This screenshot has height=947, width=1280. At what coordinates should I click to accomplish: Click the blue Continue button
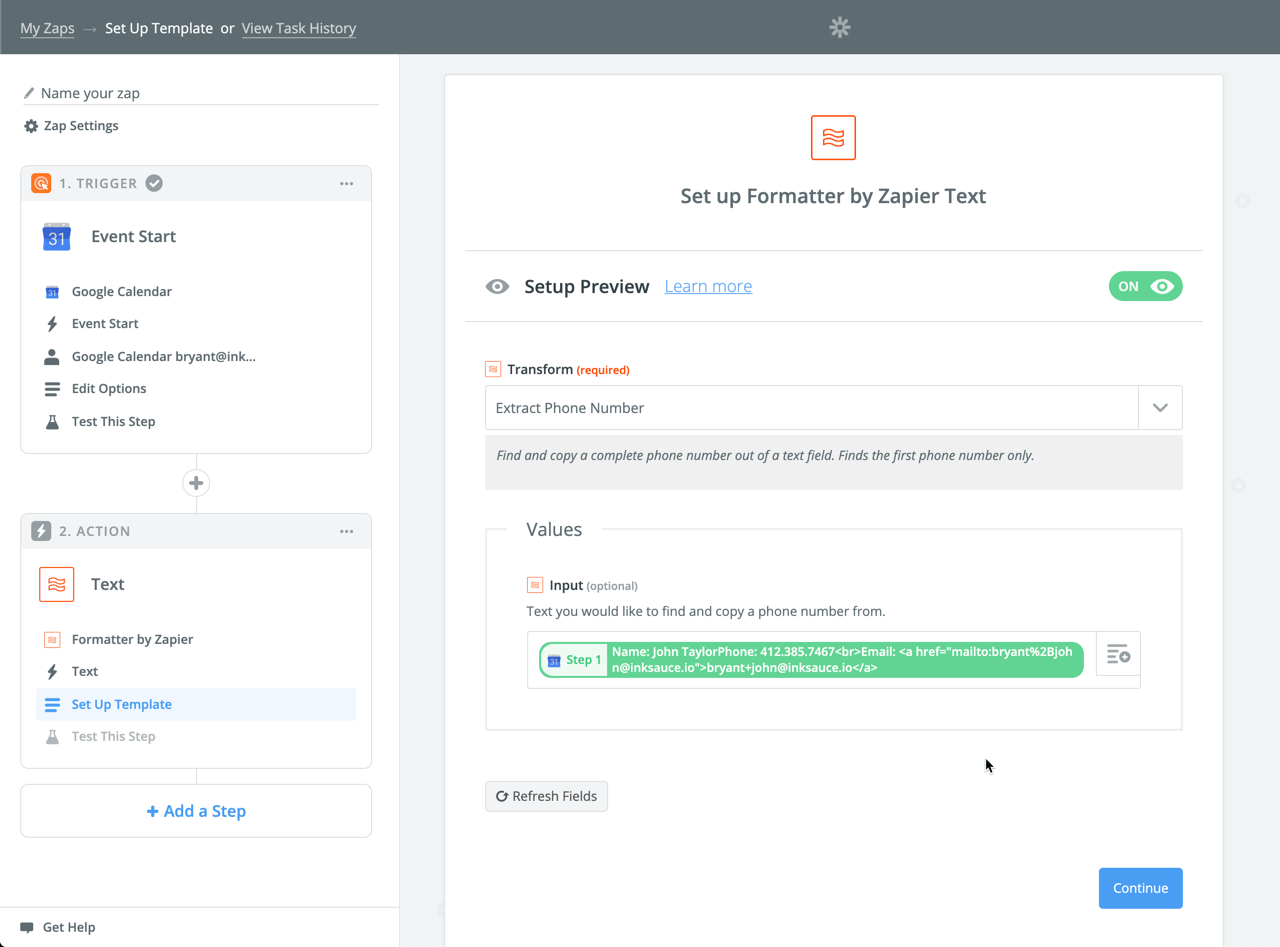click(x=1140, y=888)
